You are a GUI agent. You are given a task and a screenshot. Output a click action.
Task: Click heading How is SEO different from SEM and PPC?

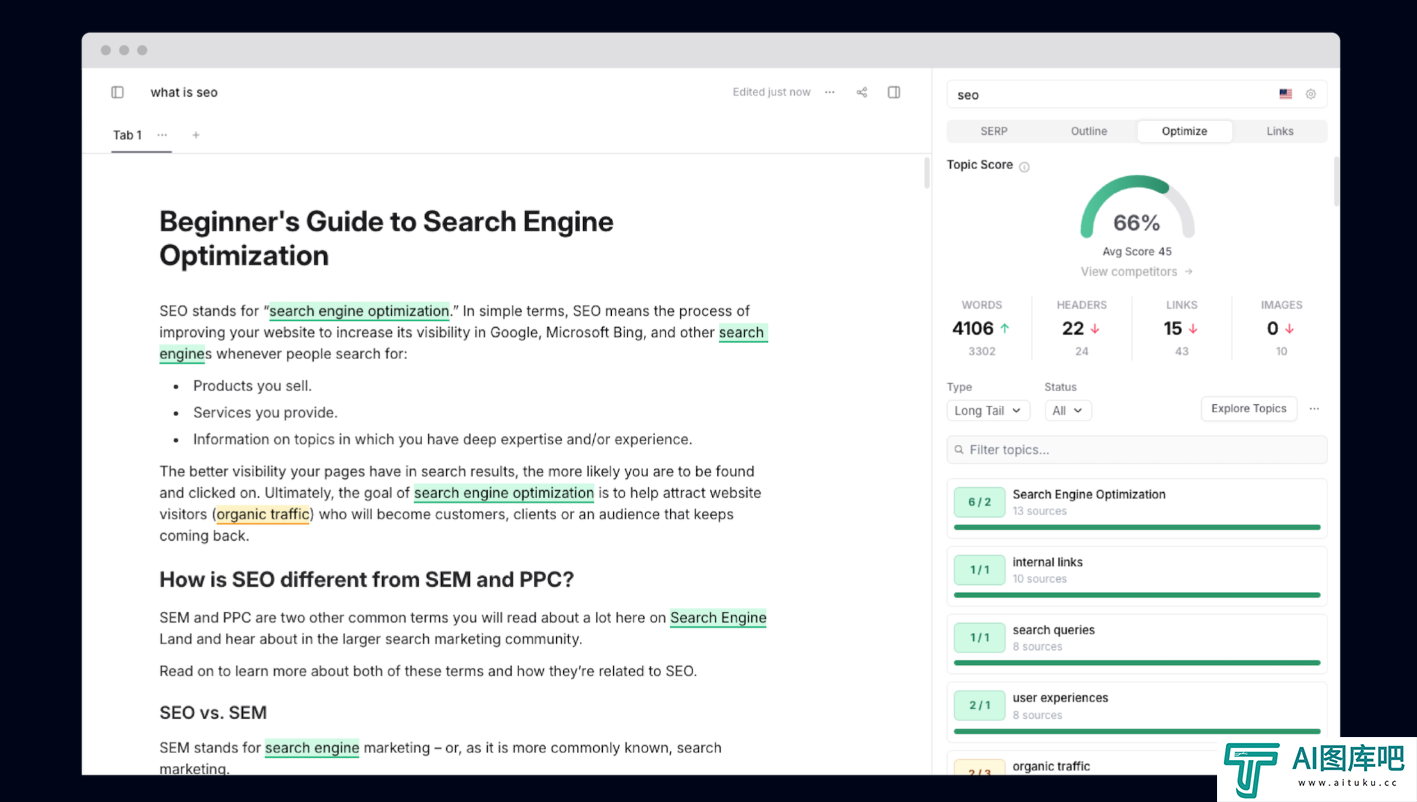(x=367, y=580)
